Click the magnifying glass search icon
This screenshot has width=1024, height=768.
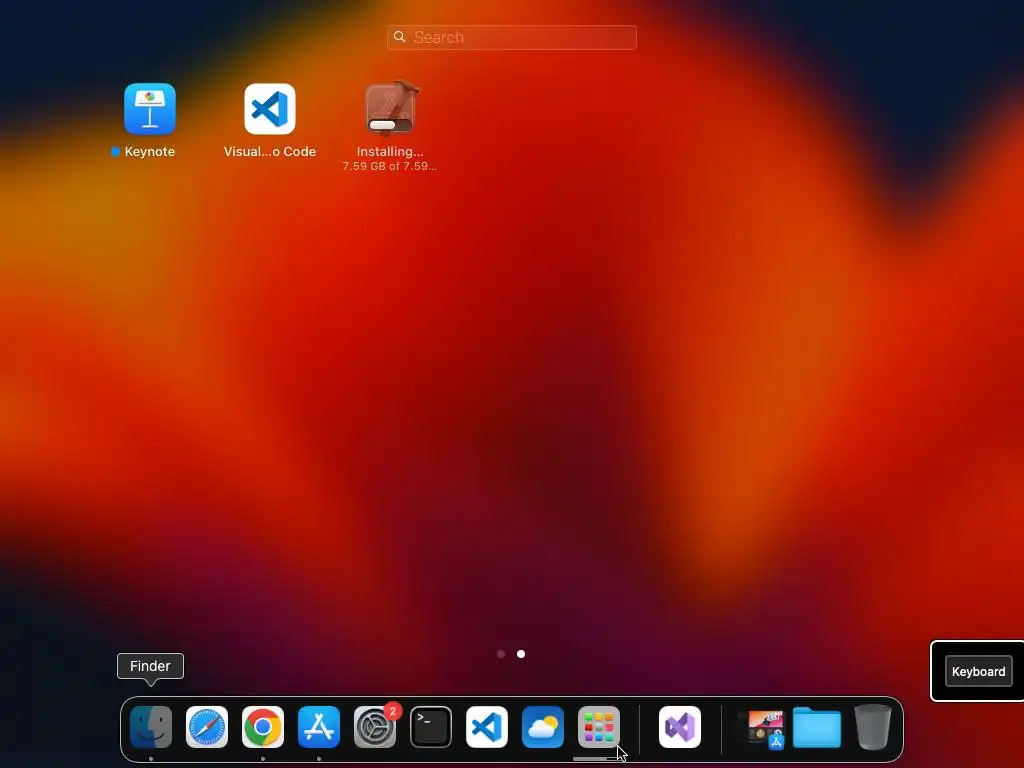(400, 37)
